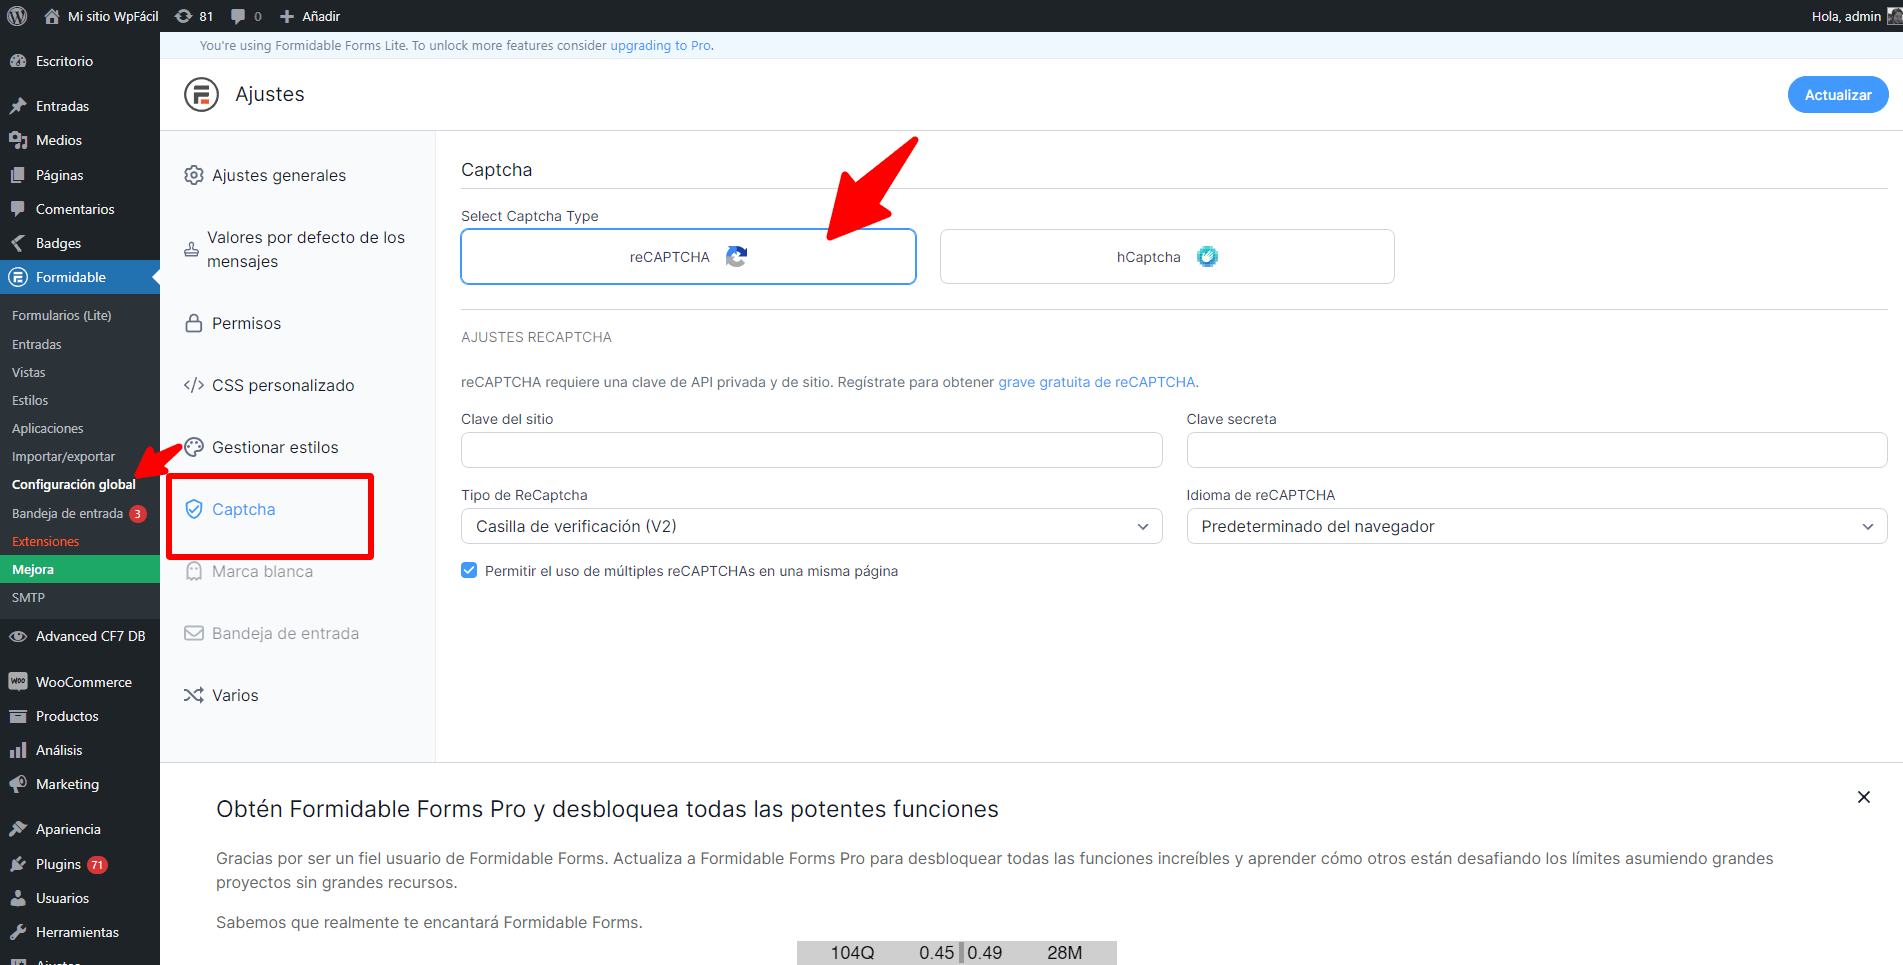Open the Aplicaciones submenu item
Viewport: 1903px width, 965px height.
[48, 428]
